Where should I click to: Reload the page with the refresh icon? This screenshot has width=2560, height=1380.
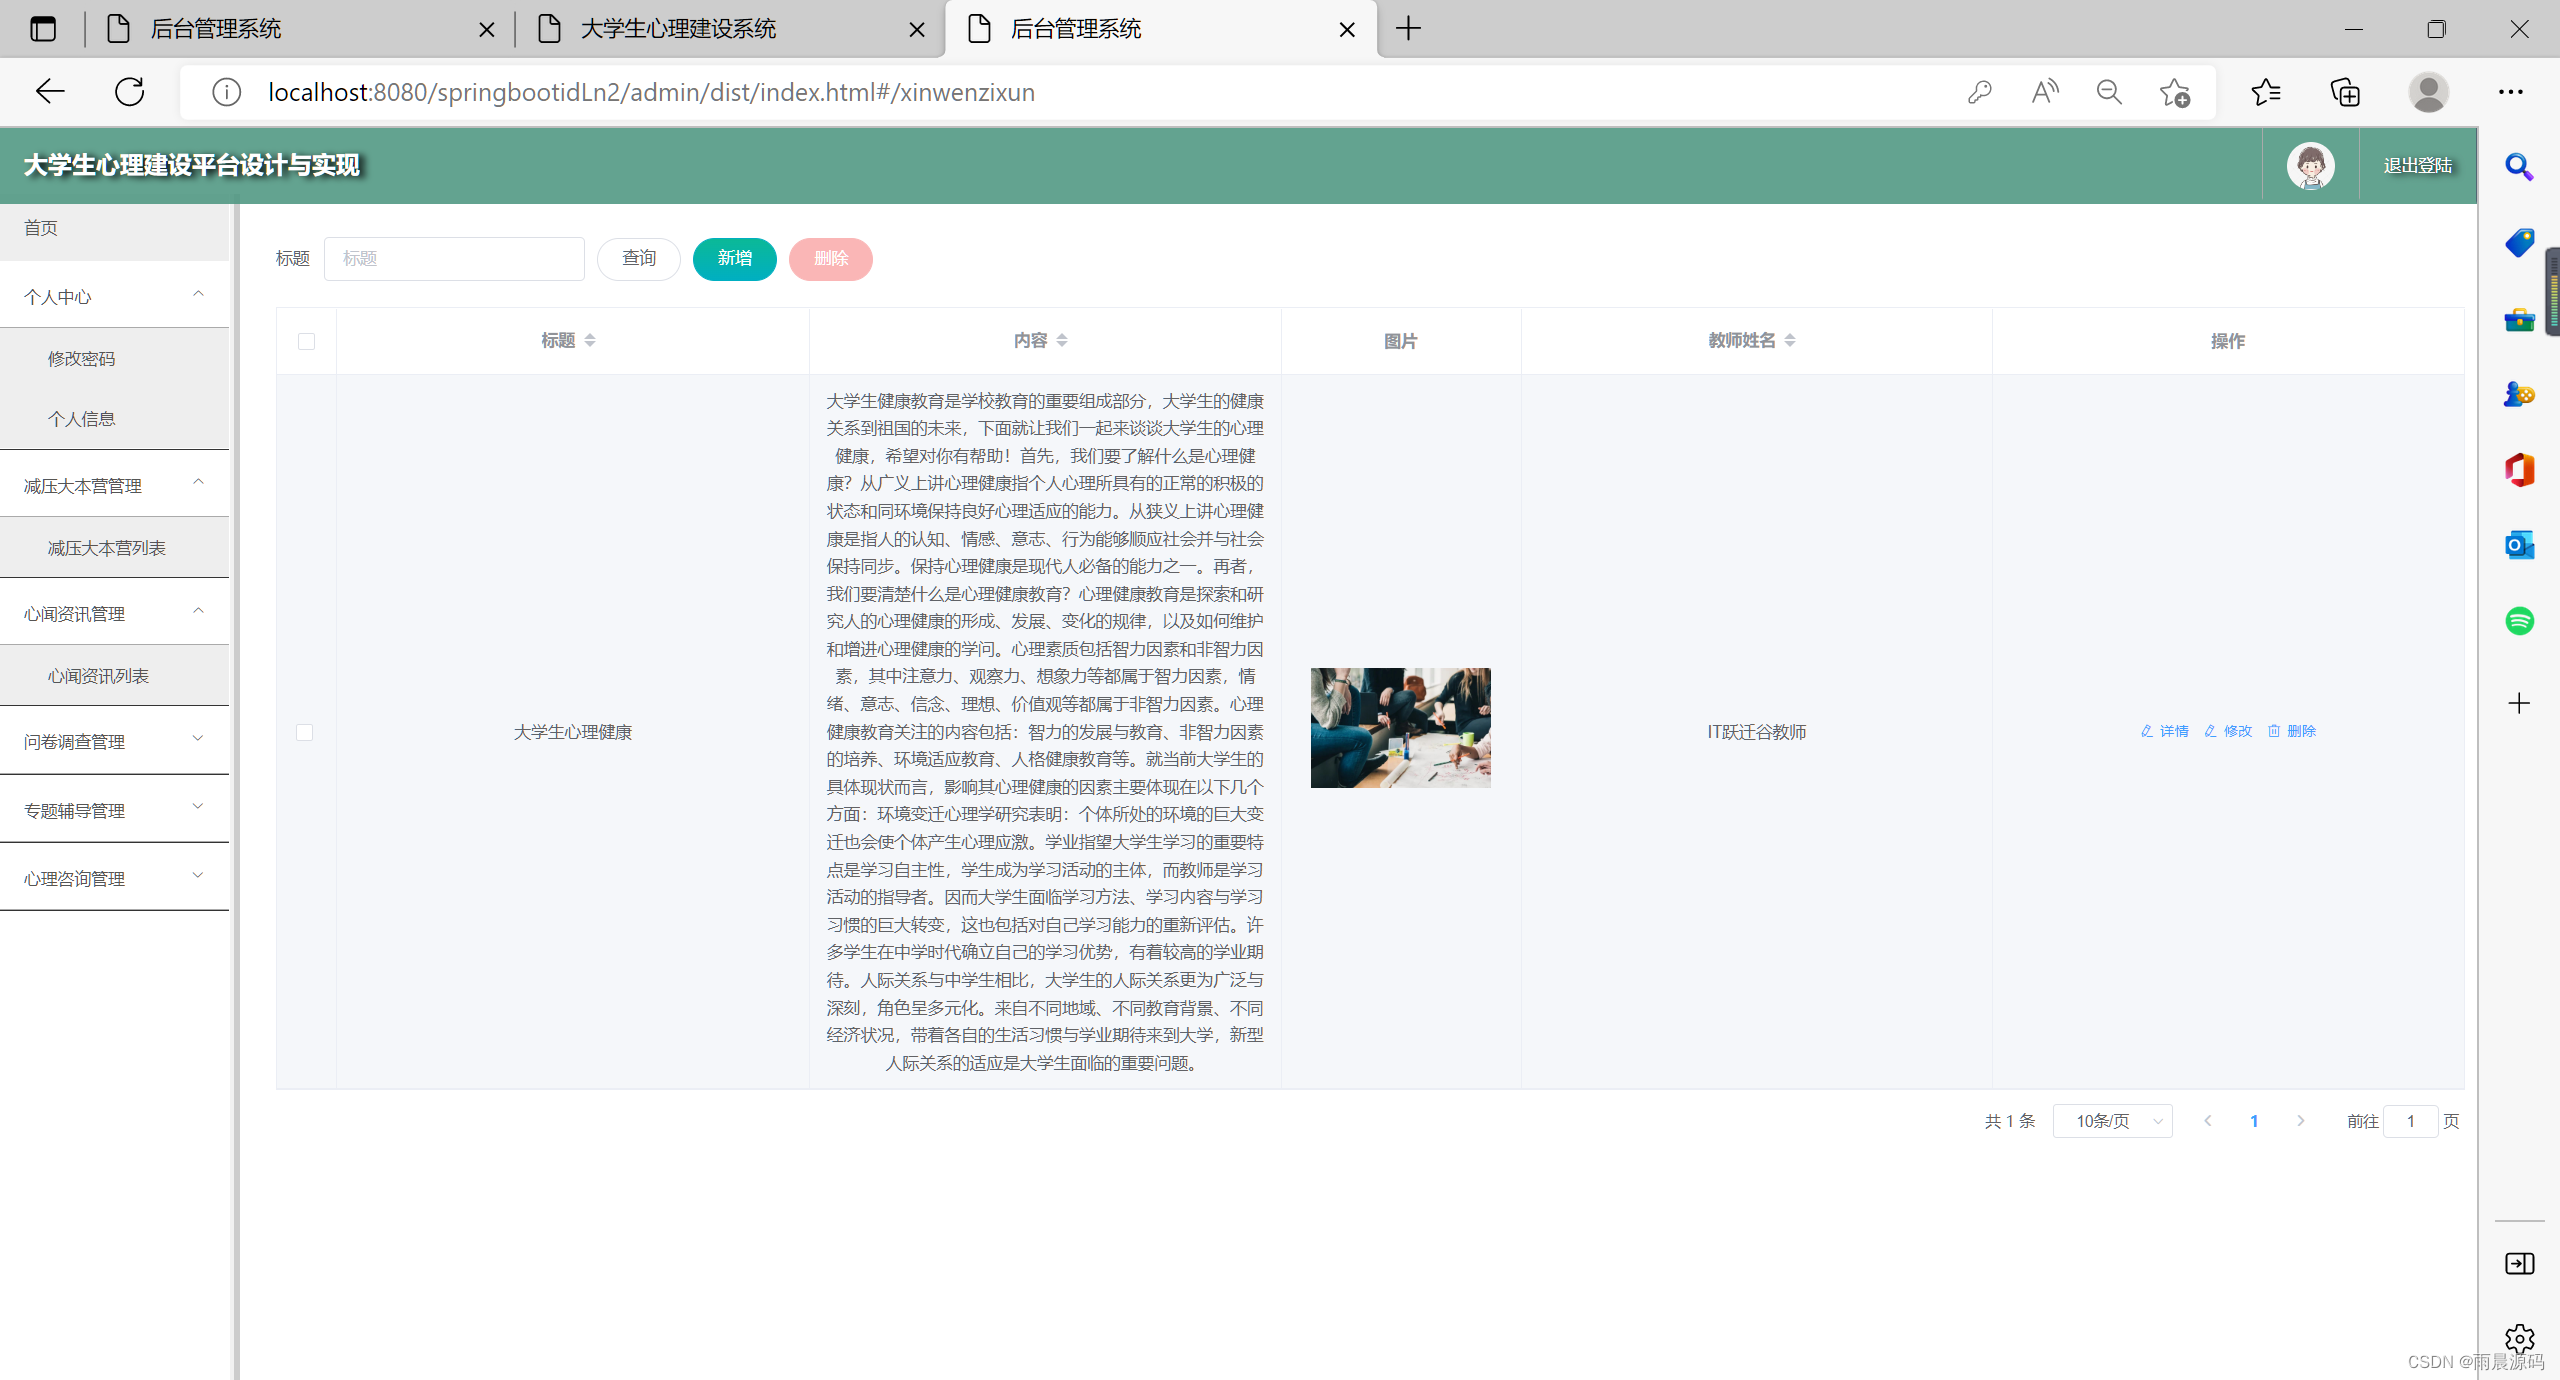tap(130, 92)
